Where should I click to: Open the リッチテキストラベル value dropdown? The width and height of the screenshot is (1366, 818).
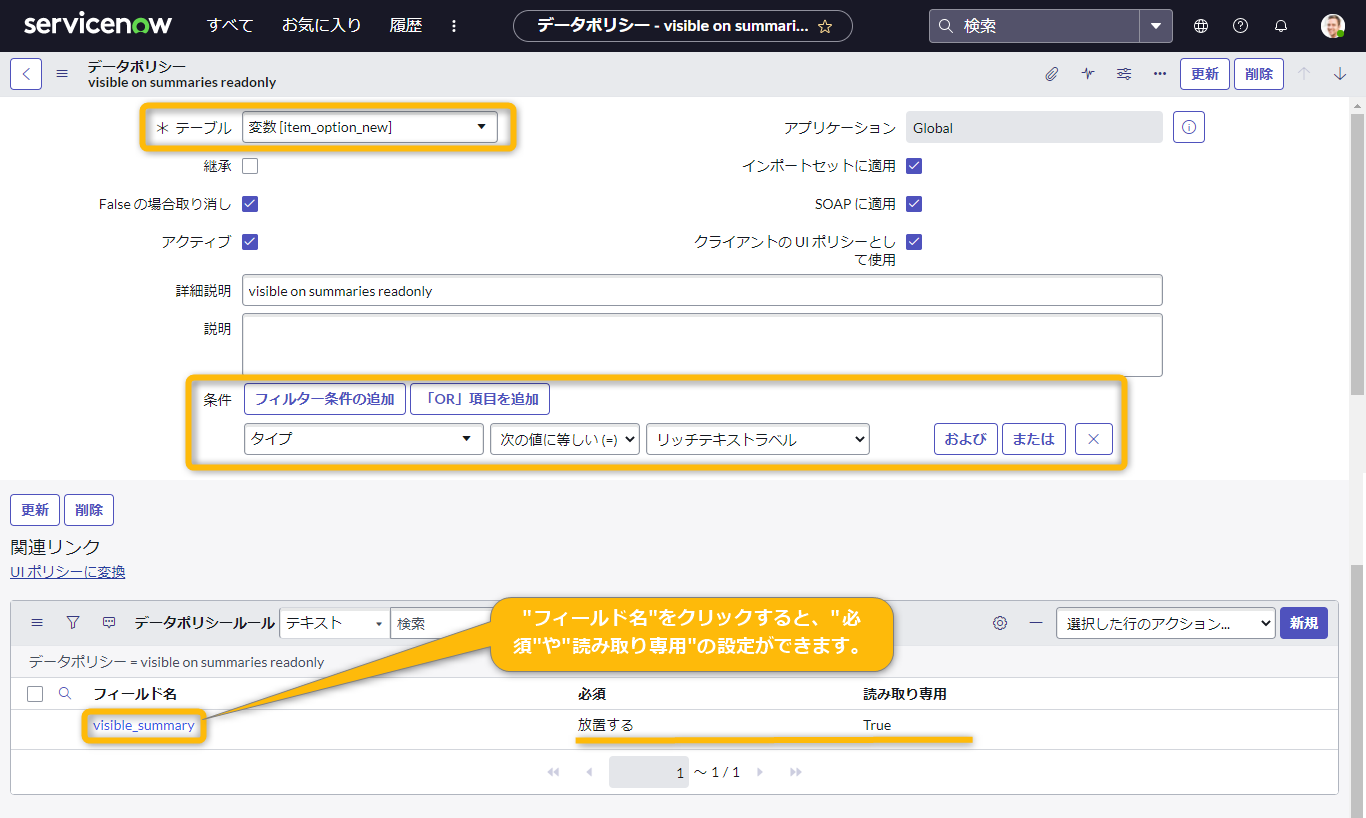click(x=757, y=438)
